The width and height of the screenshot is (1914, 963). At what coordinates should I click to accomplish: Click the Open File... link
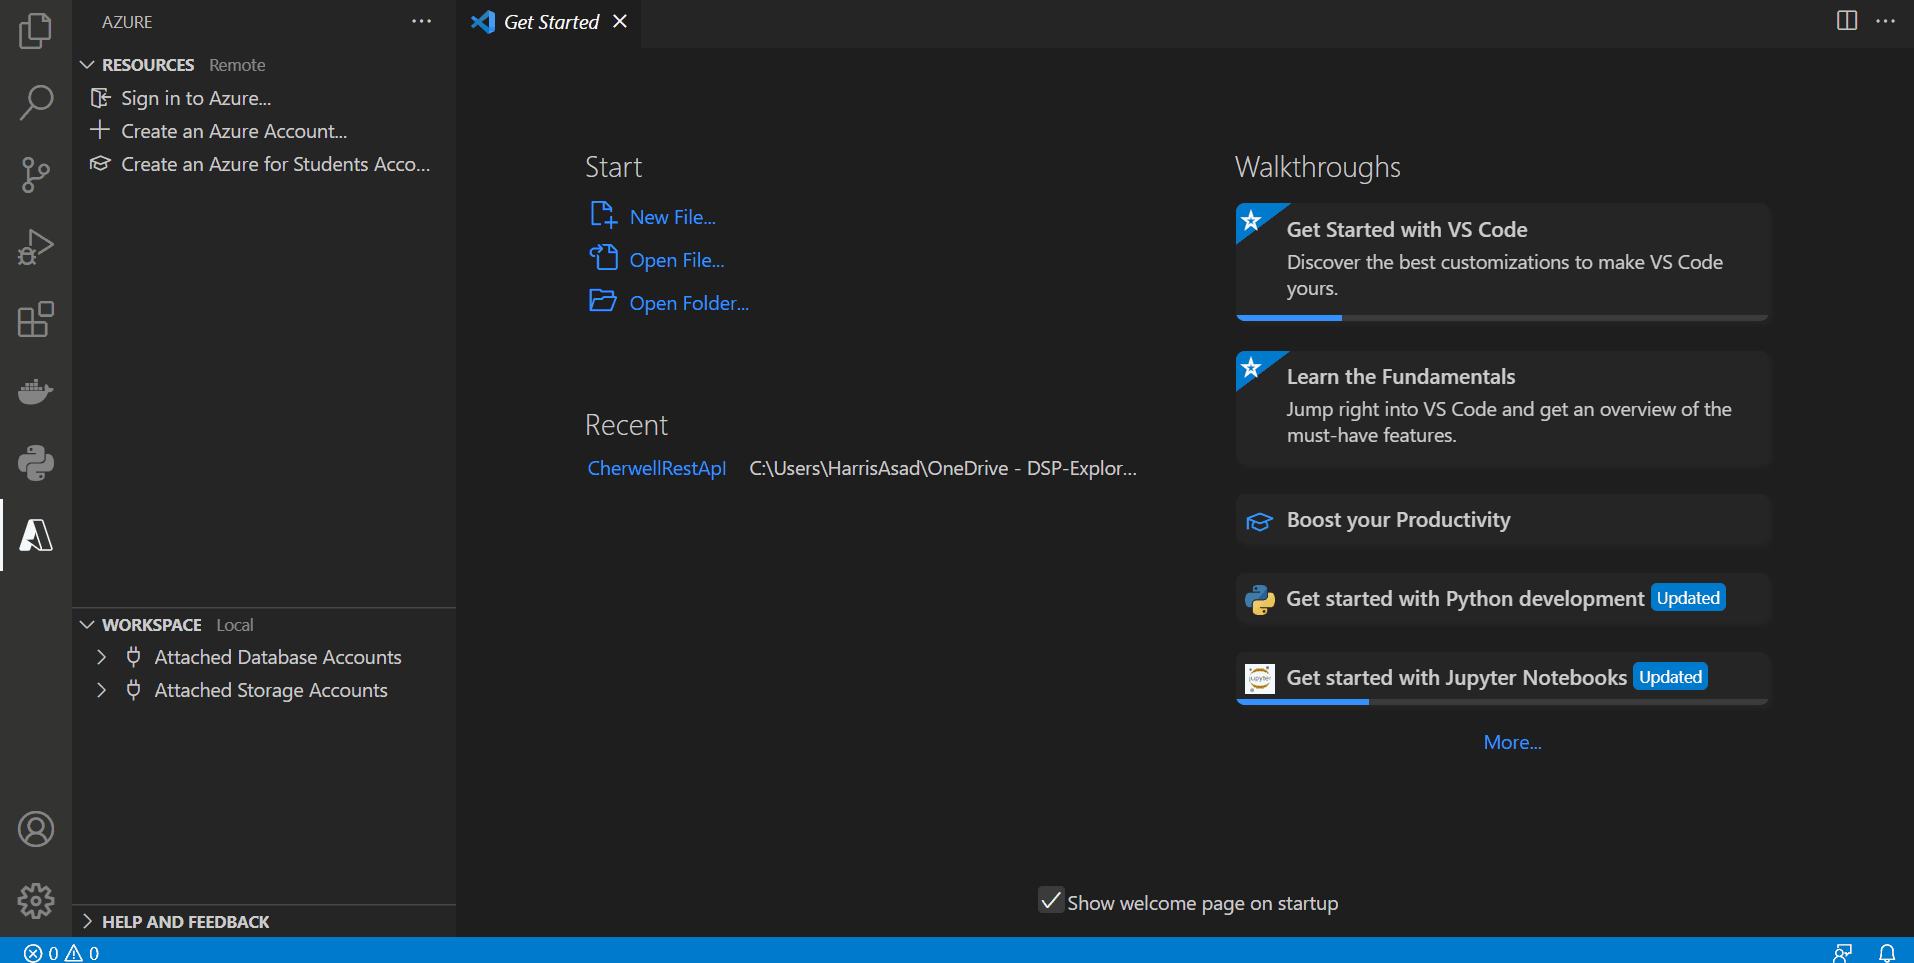tap(677, 260)
